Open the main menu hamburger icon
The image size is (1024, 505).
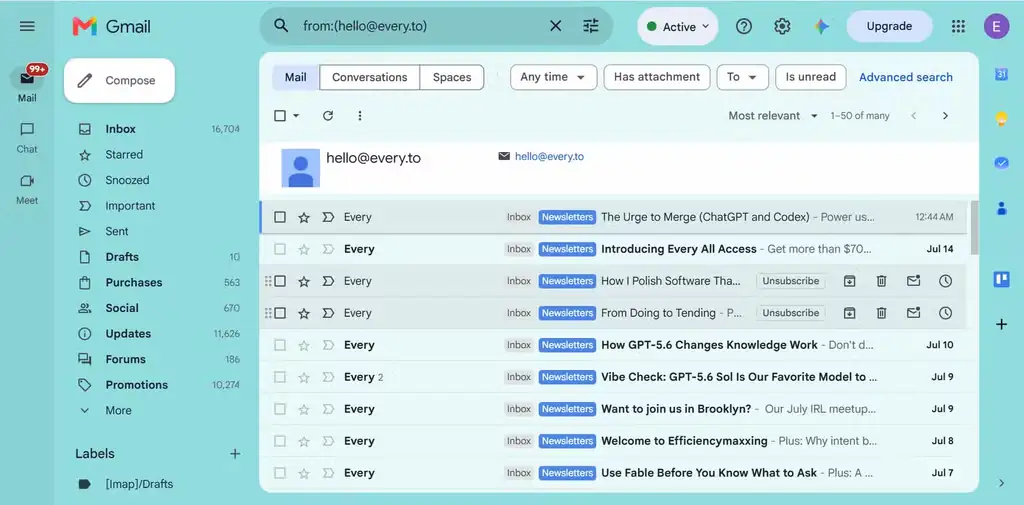coord(27,26)
